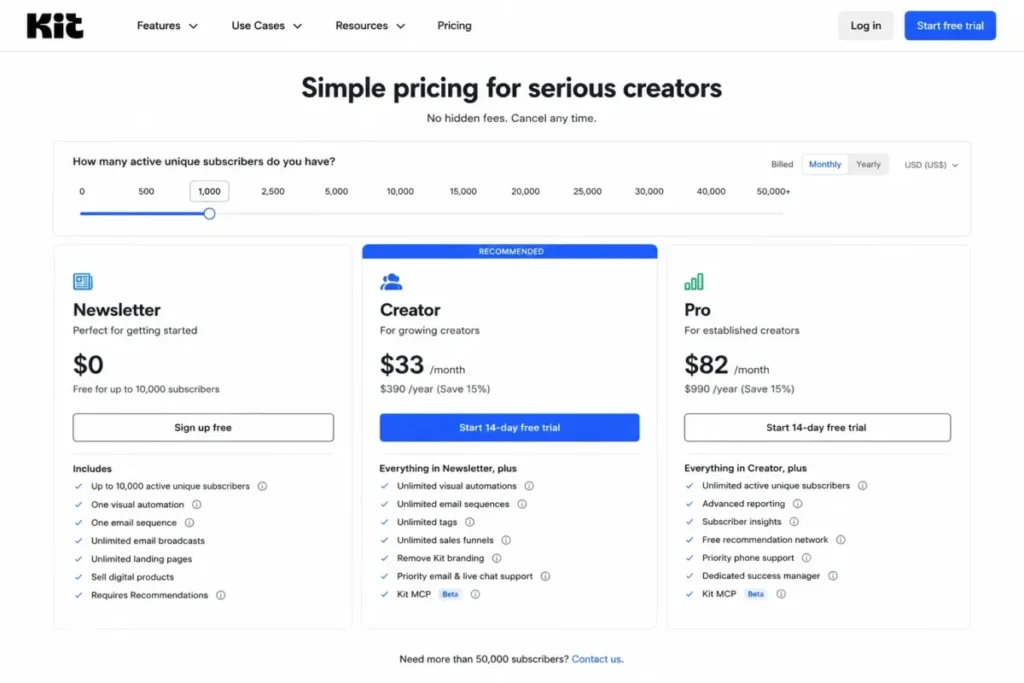The height and width of the screenshot is (683, 1024).
Task: Start 14-day free trial for Creator
Action: 509,428
